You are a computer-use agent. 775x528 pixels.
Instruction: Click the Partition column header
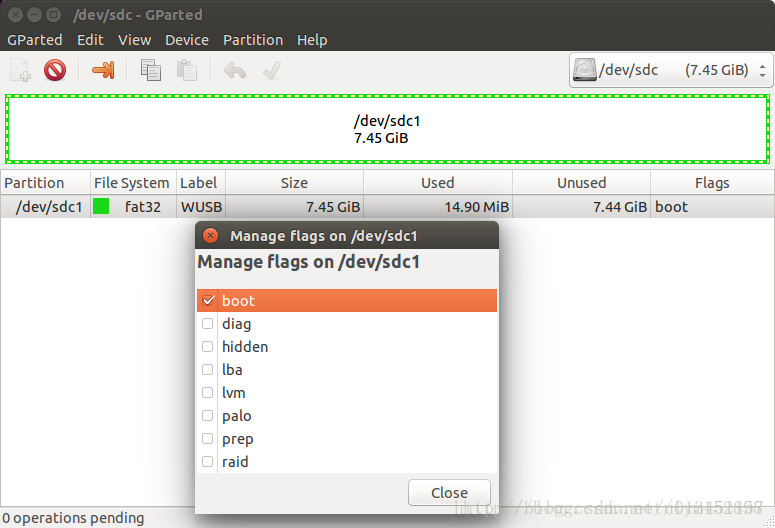point(45,182)
